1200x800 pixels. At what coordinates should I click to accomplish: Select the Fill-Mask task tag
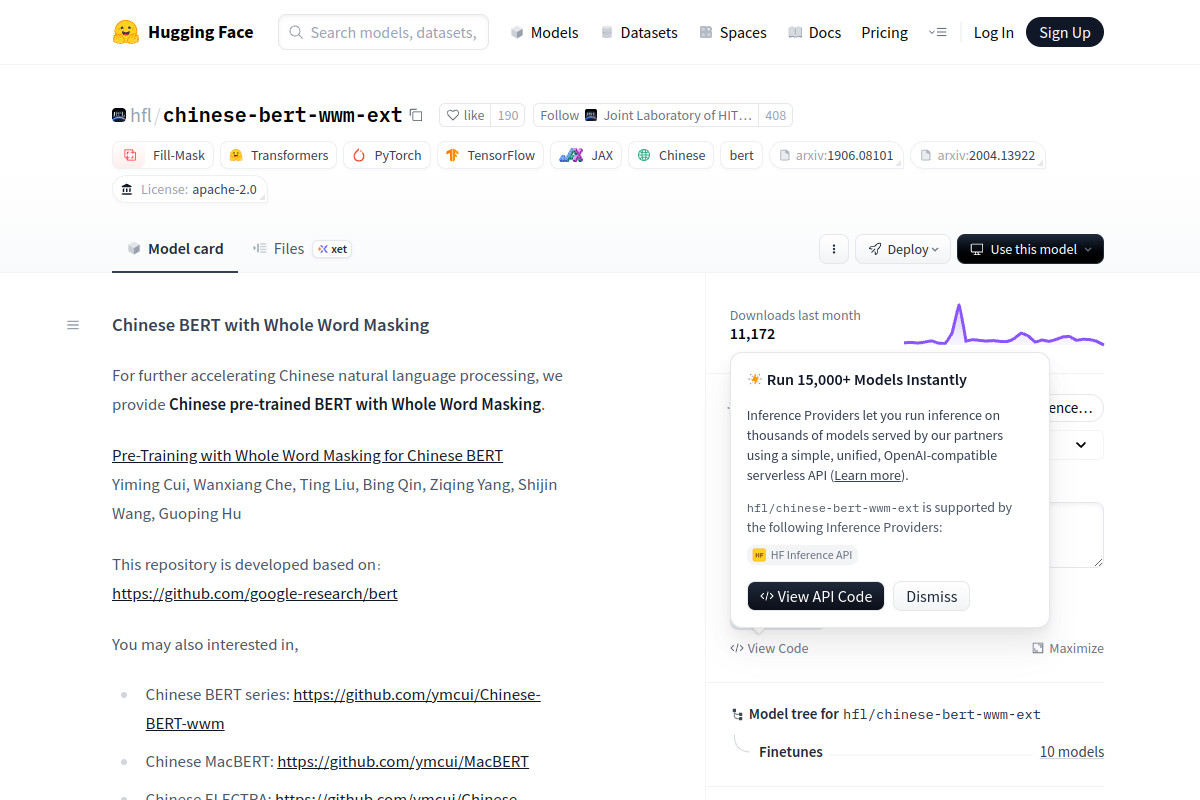point(163,155)
